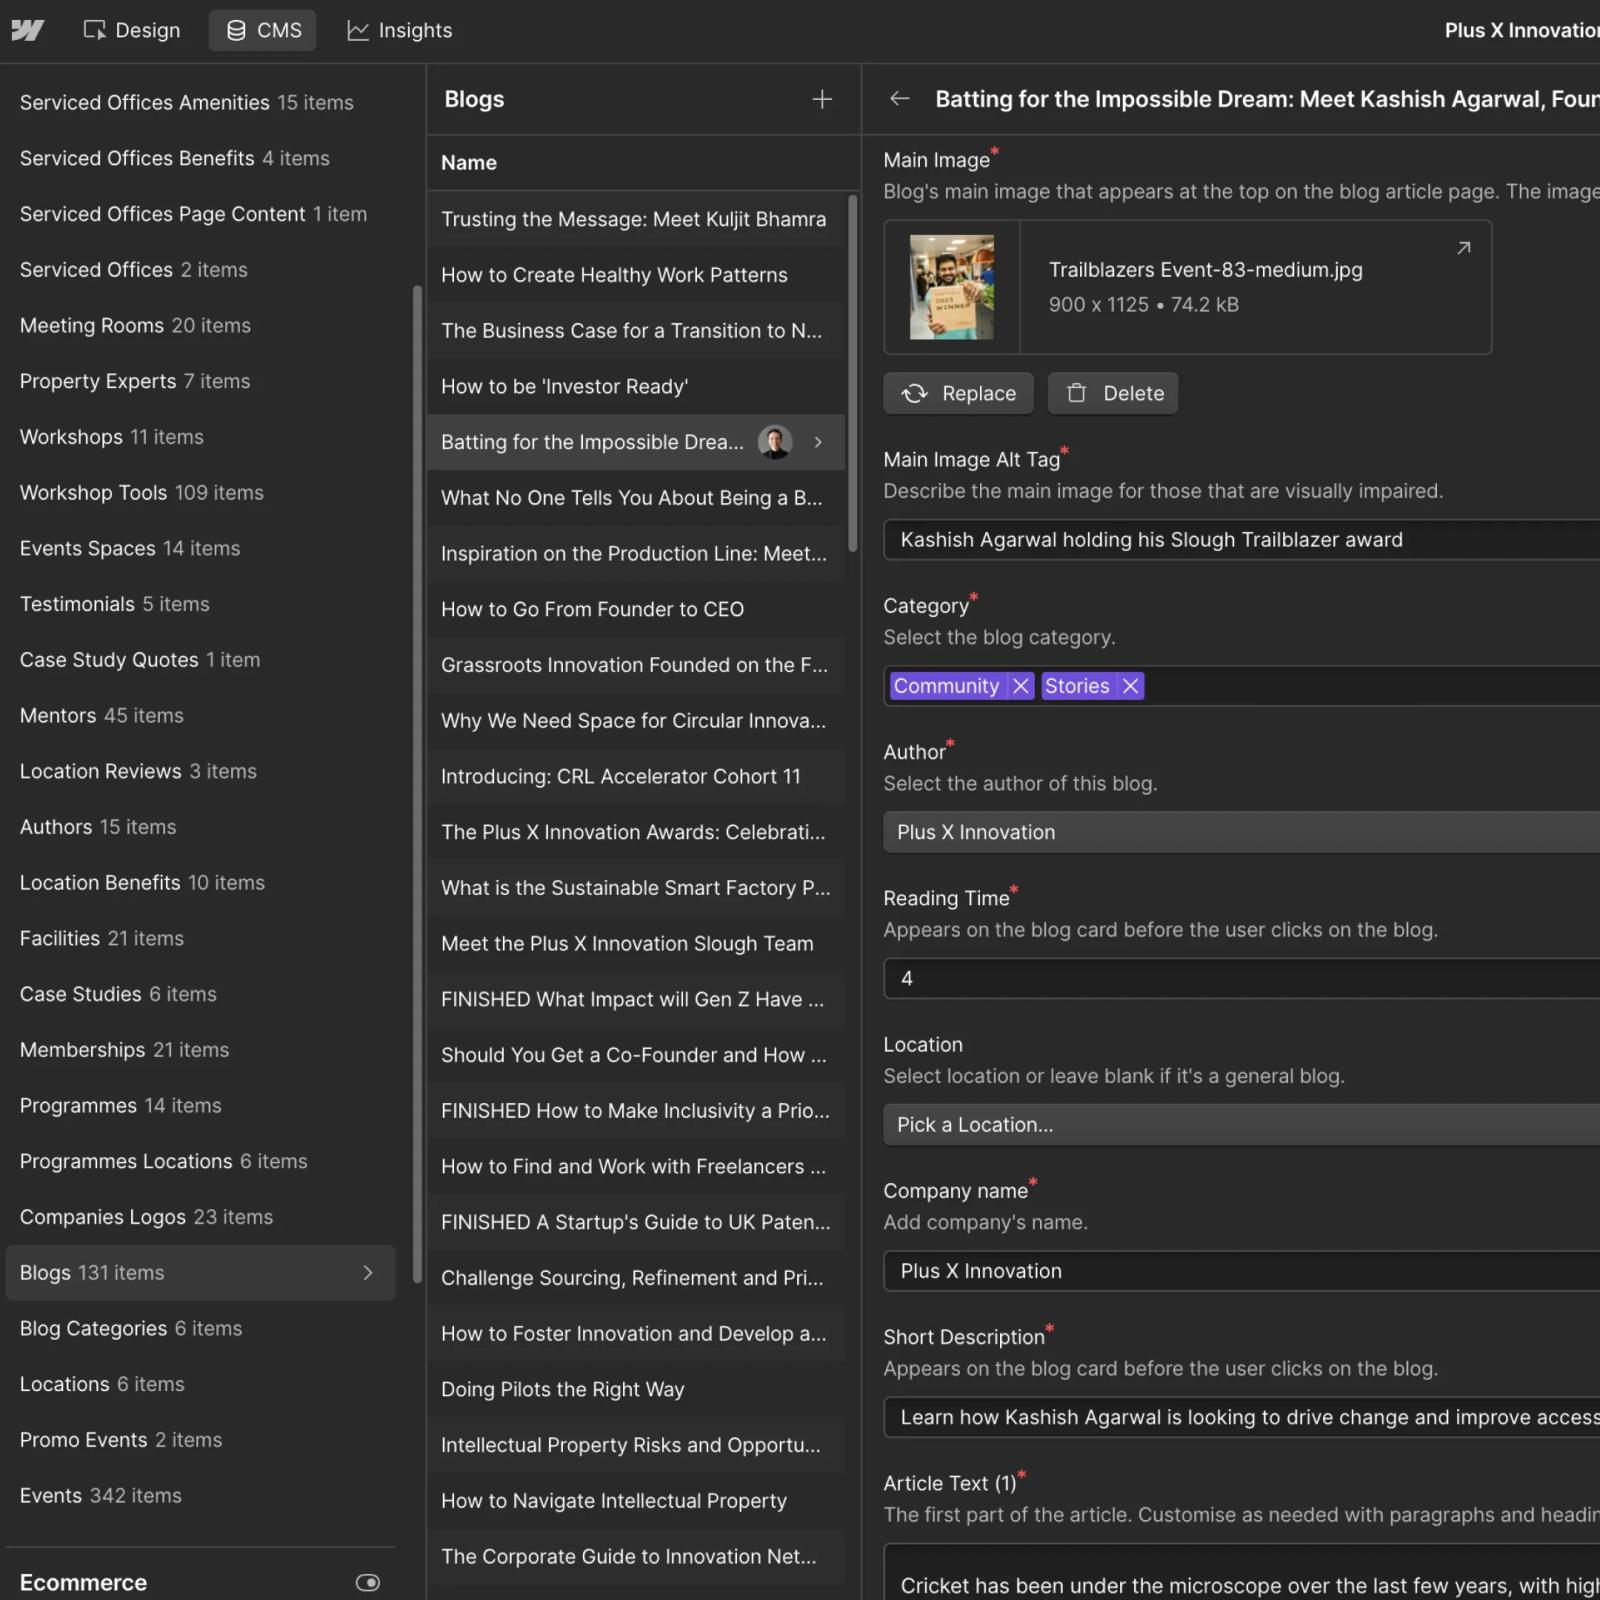This screenshot has width=1600, height=1600.
Task: Open the Events 342 items collection
Action: pos(100,1495)
